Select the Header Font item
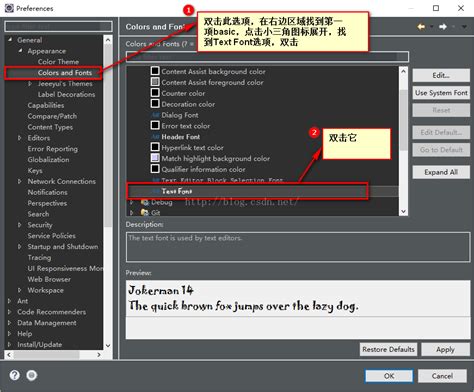This screenshot has width=474, height=392. [176, 137]
